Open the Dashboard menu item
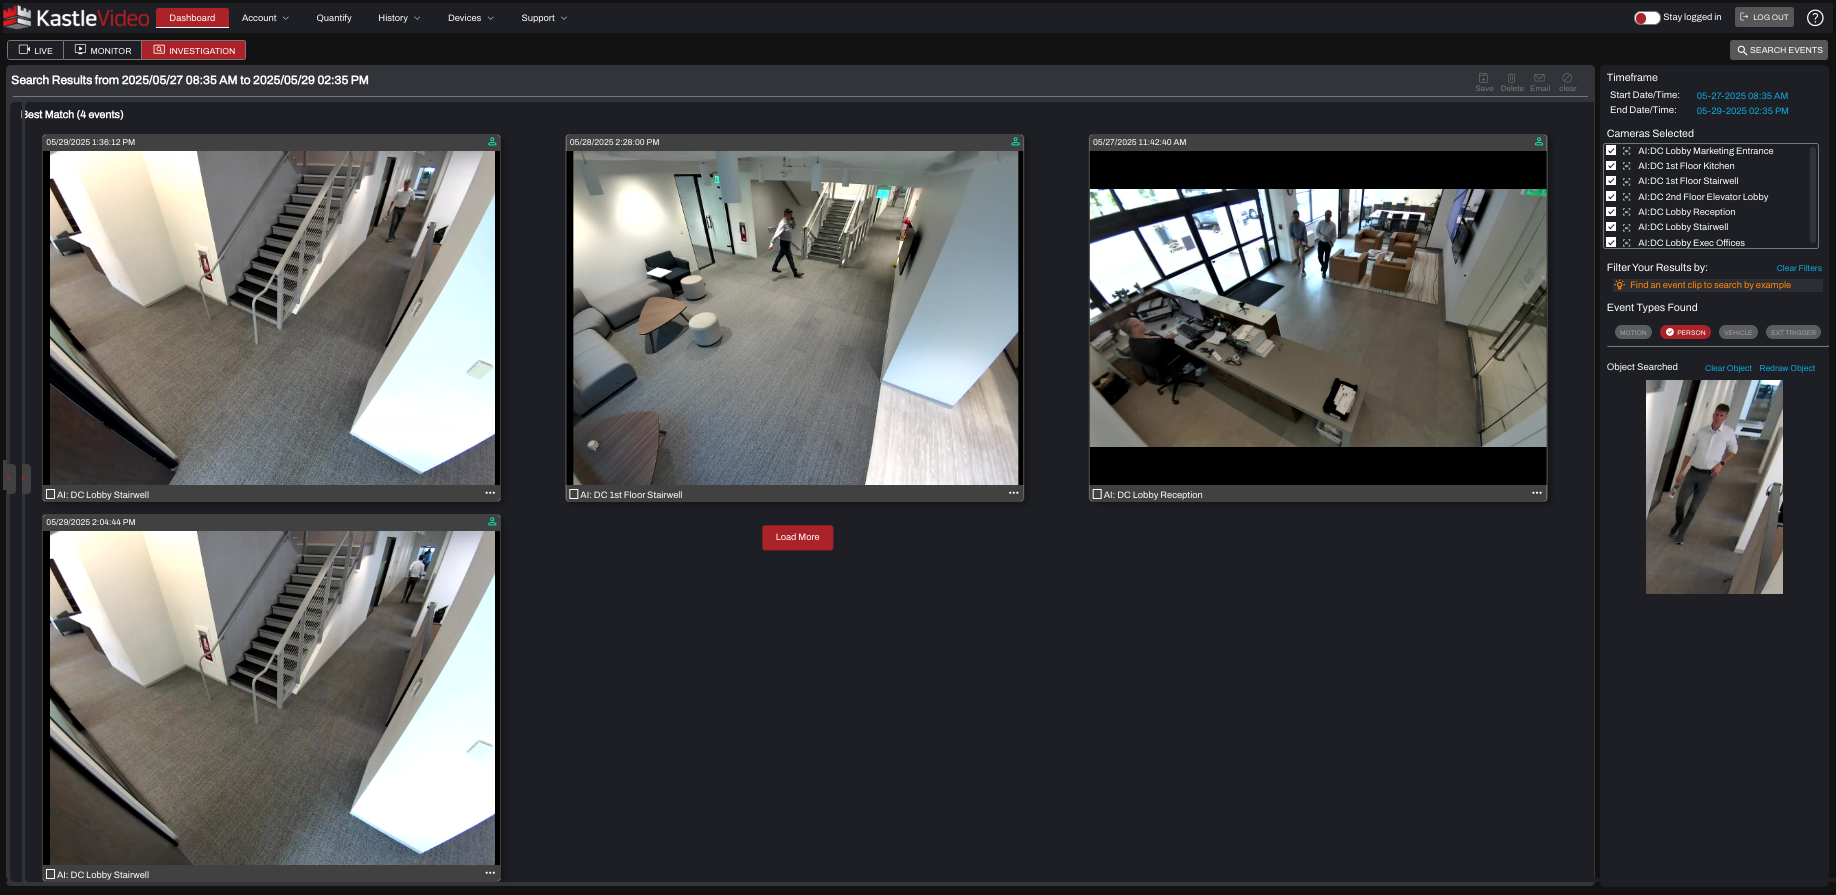The image size is (1836, 895). point(192,18)
